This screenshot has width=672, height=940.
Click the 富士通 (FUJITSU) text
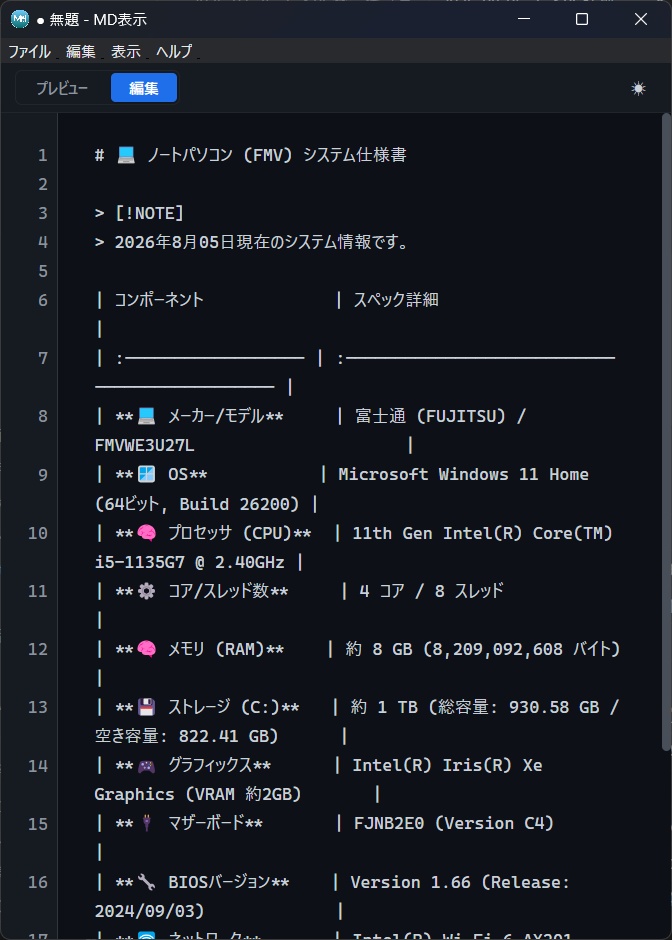click(x=430, y=416)
